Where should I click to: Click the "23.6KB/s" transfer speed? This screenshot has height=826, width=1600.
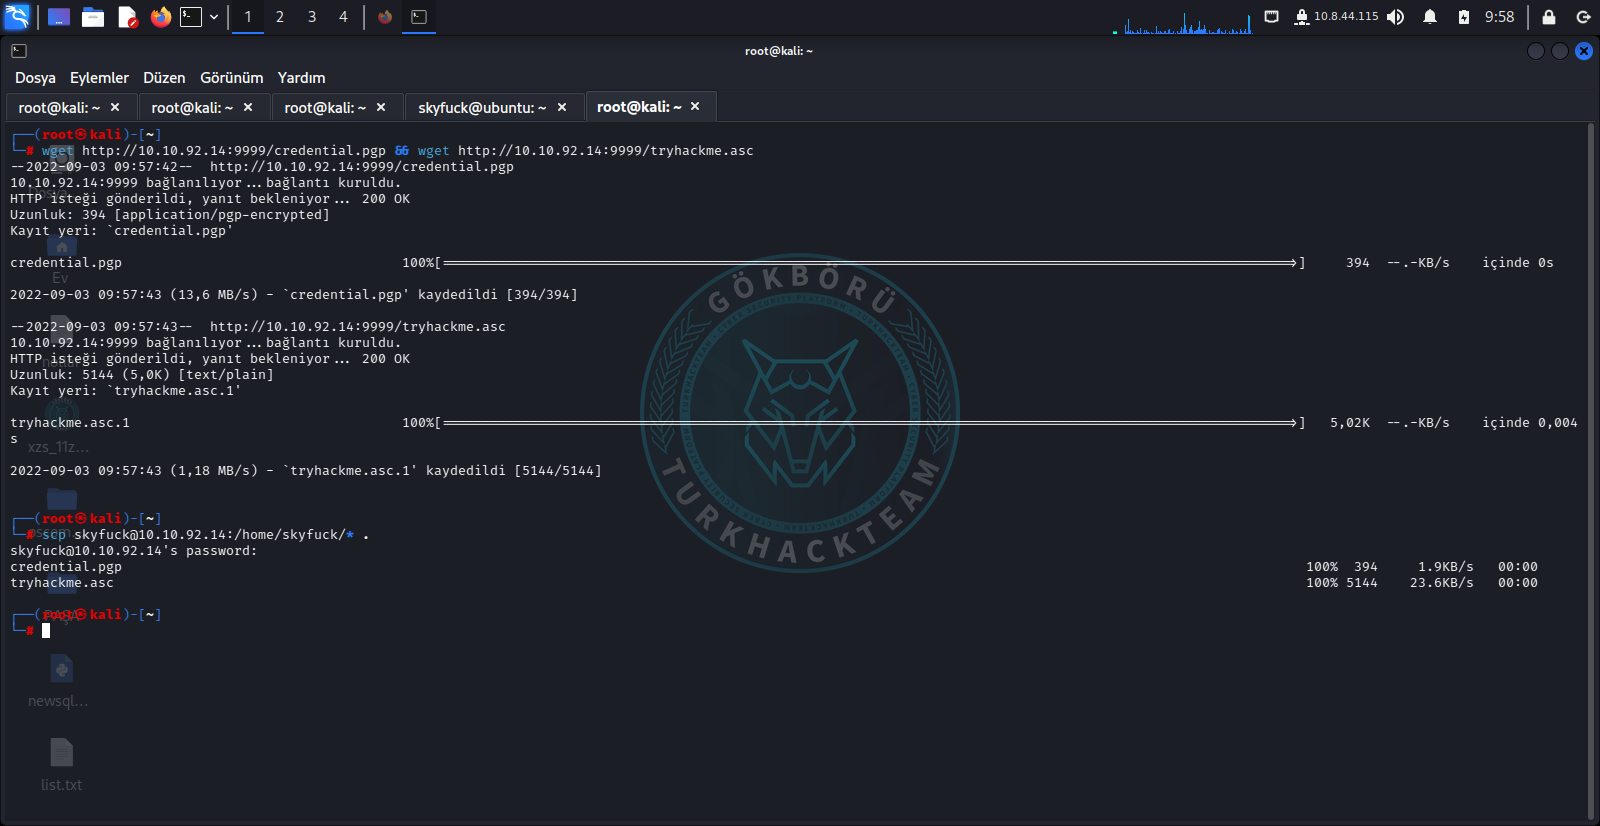[x=1442, y=583]
